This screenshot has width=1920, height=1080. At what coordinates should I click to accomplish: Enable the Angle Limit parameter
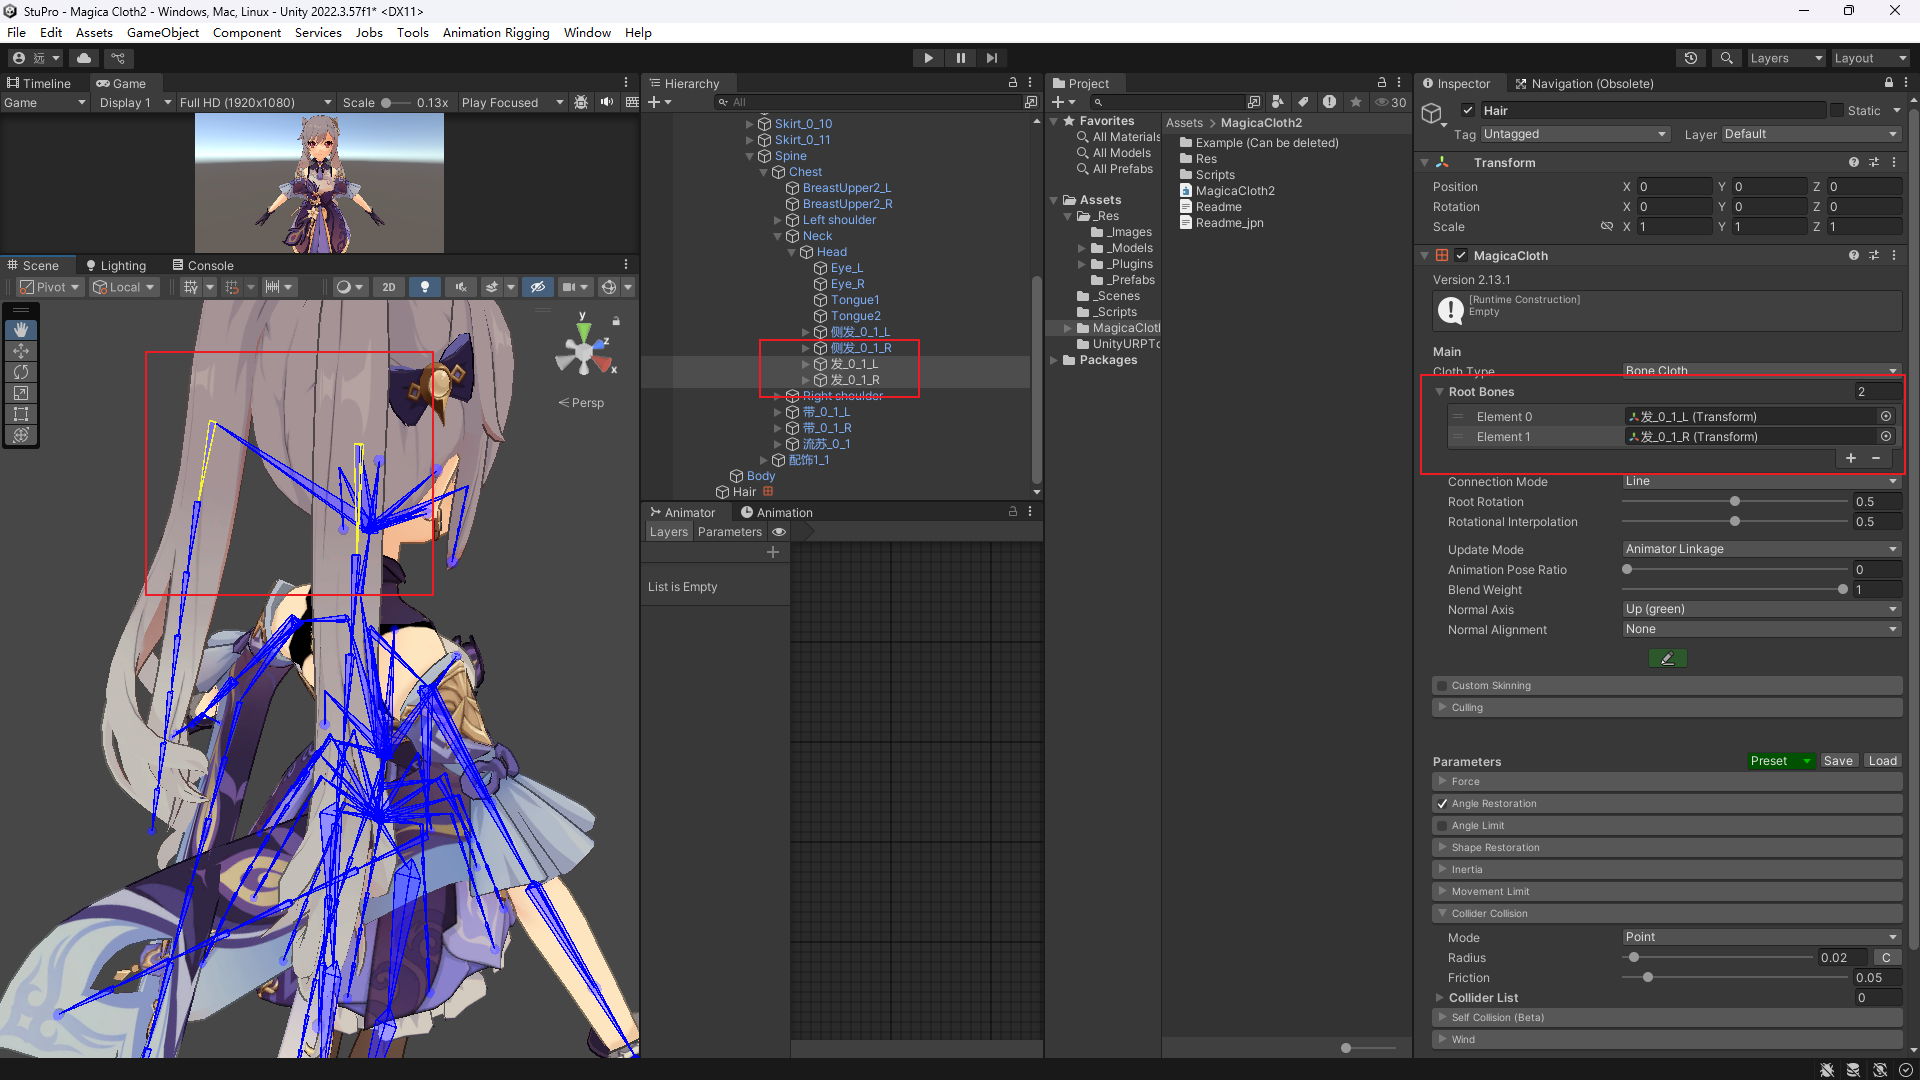tap(1442, 826)
